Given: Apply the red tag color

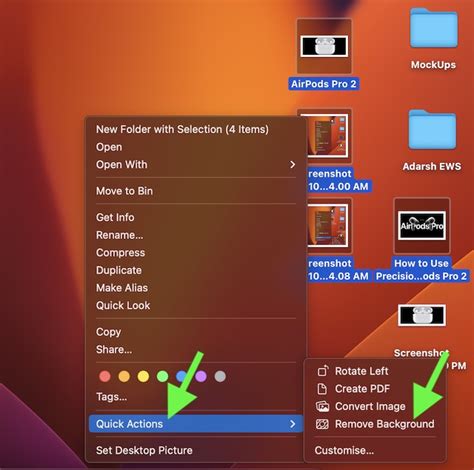Looking at the screenshot, I should 105,377.
